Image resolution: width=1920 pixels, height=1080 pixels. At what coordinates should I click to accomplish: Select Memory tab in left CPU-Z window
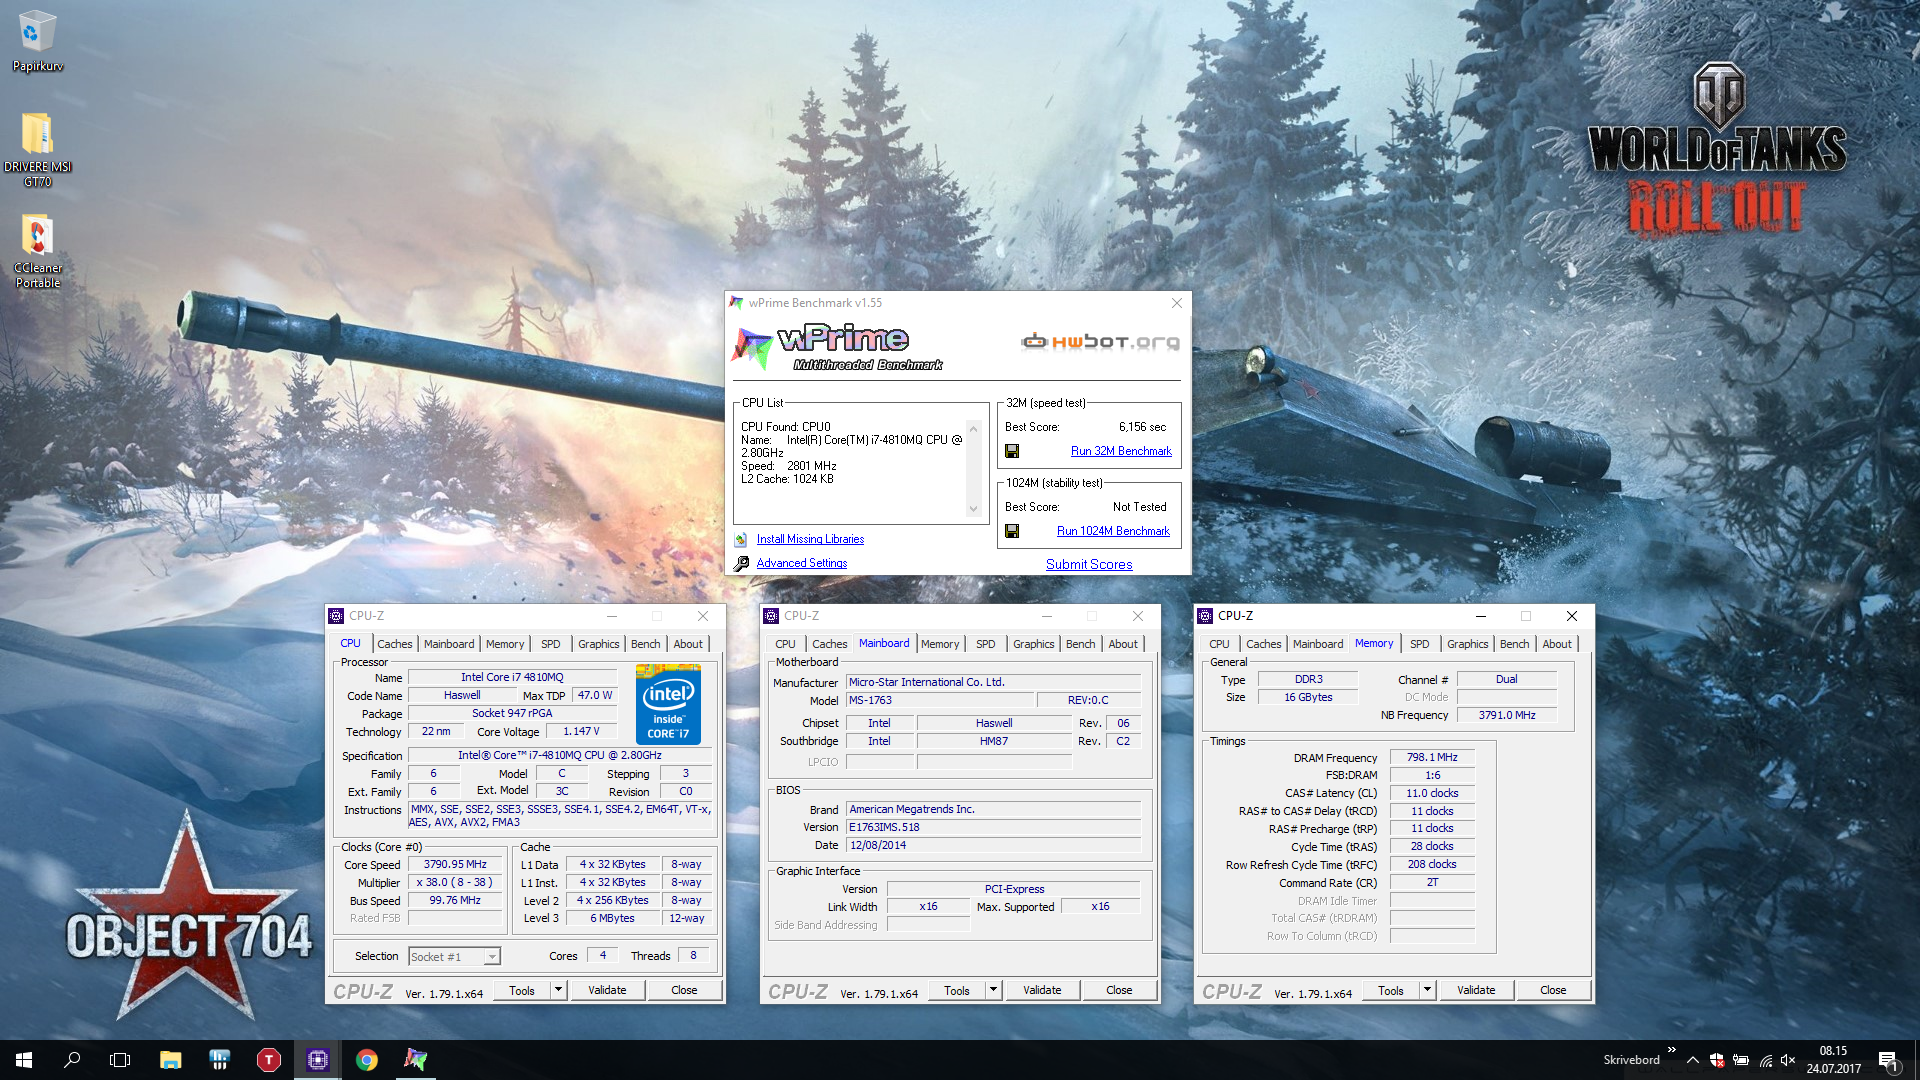coord(504,644)
